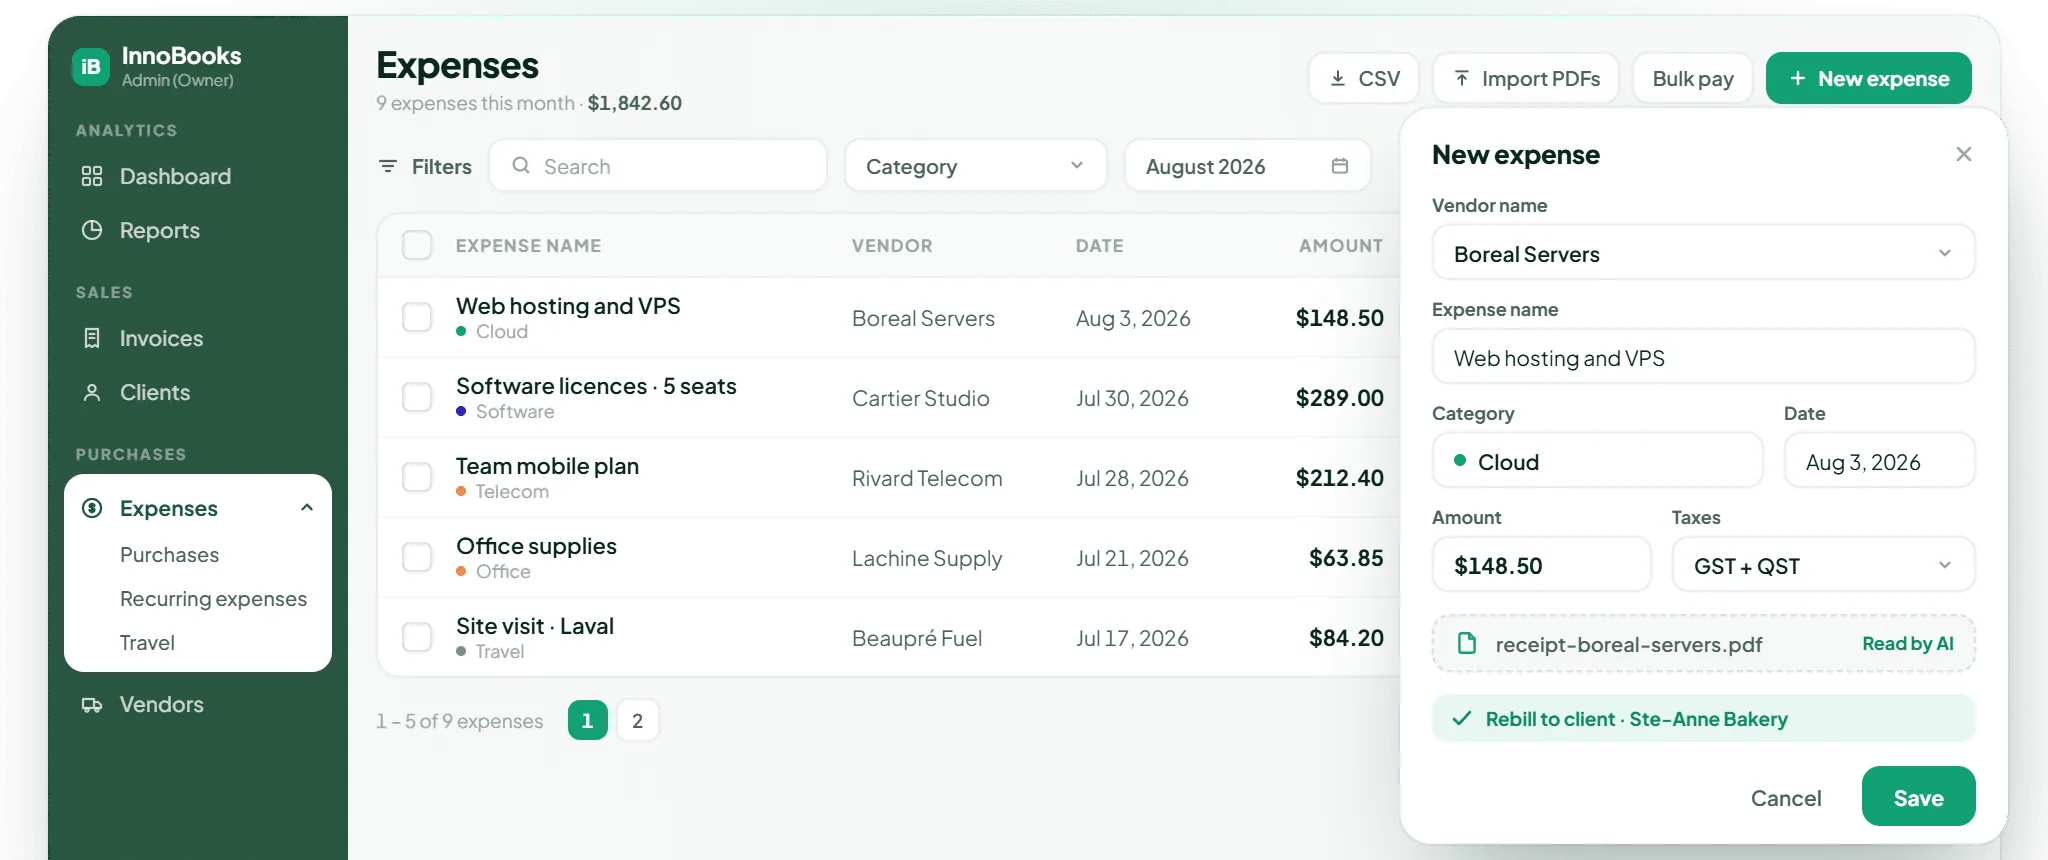Open the August 2026 date picker
This screenshot has width=2048, height=860.
tap(1248, 166)
